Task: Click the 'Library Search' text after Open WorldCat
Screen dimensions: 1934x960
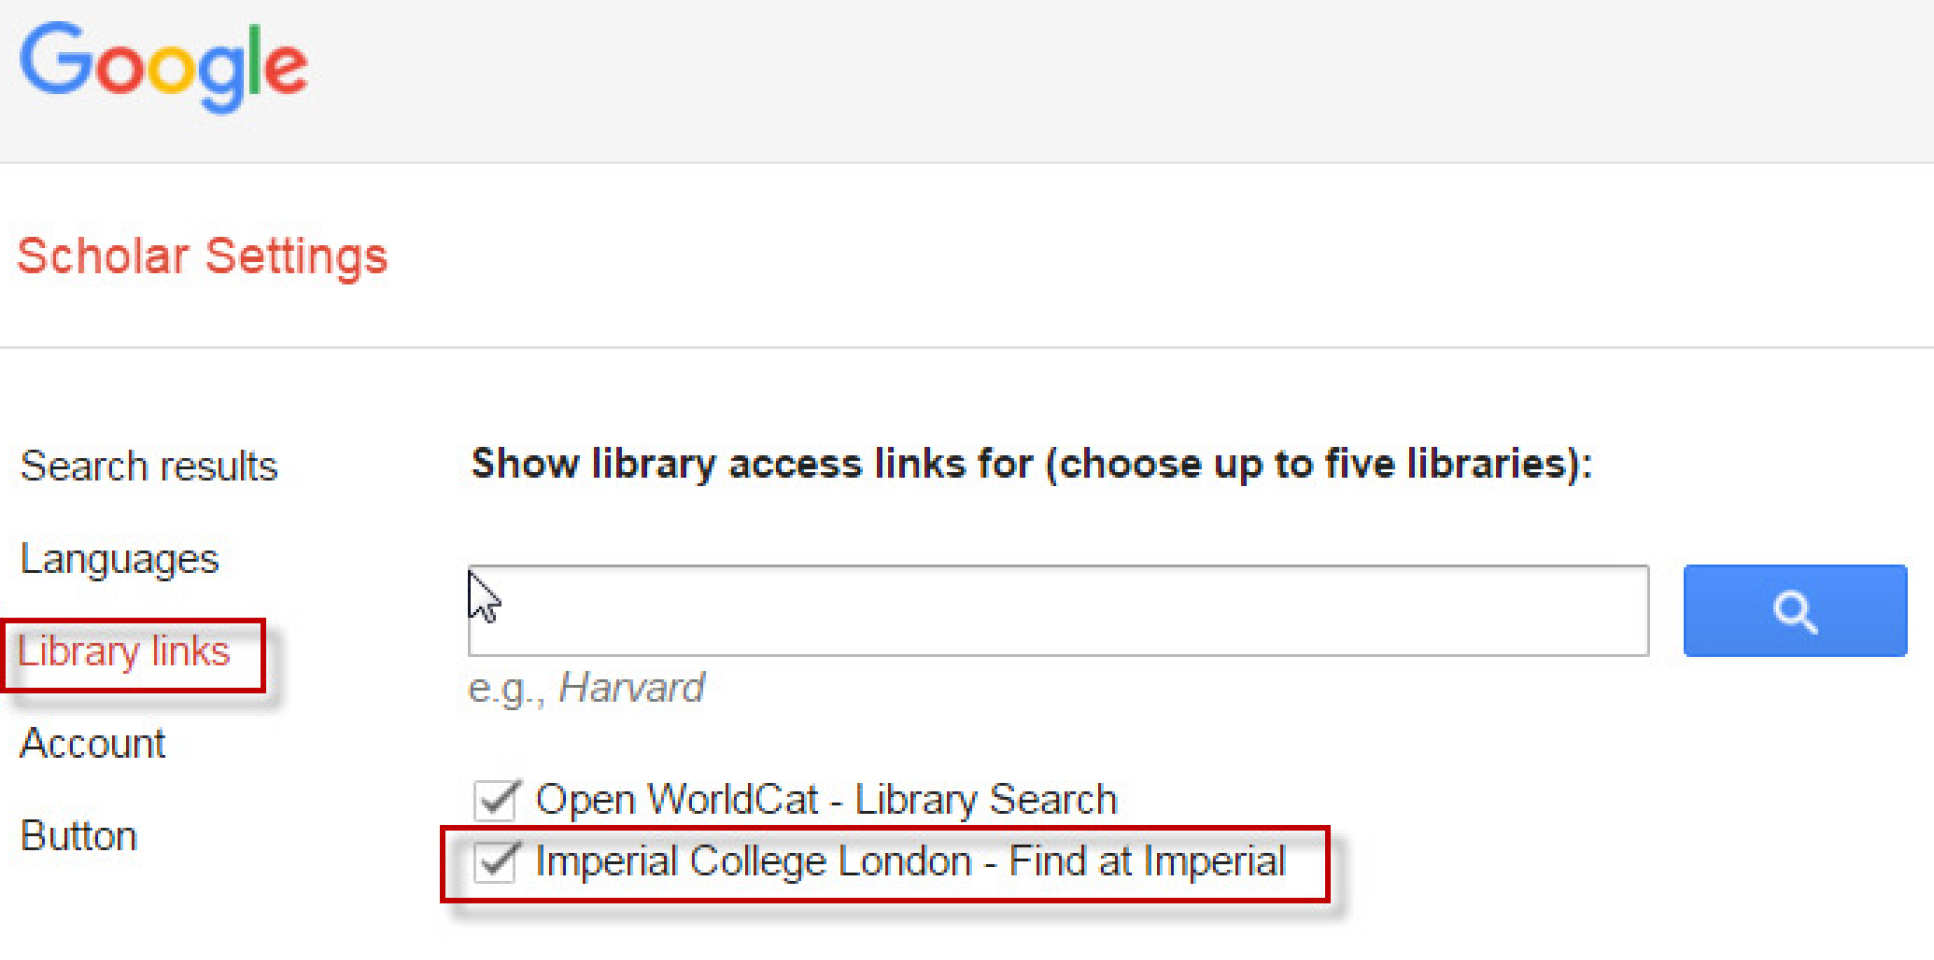Action: click(x=986, y=800)
